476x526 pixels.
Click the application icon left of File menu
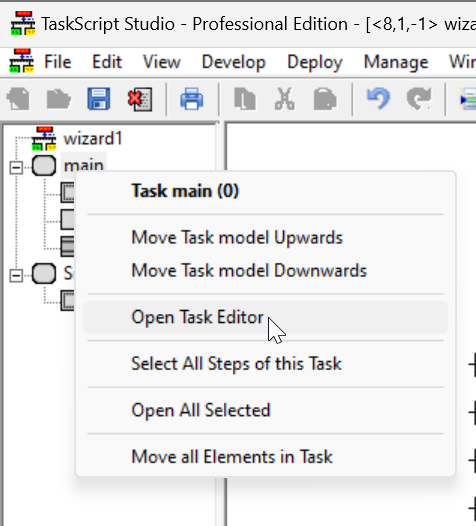click(x=21, y=61)
